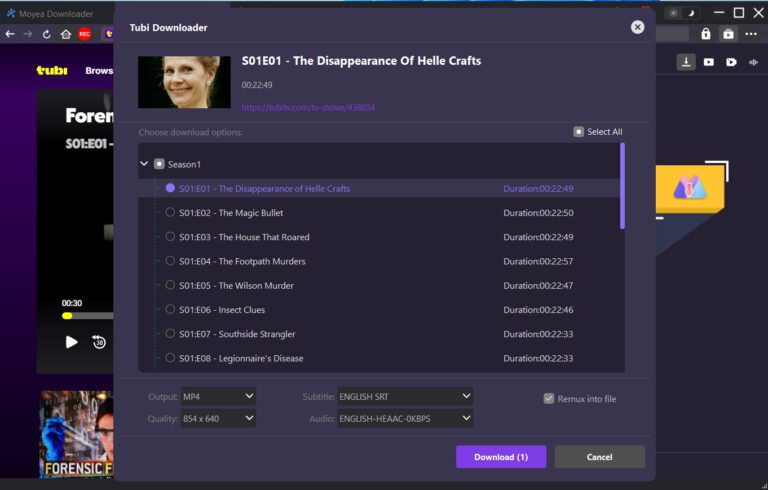Go back in the browser toolbar
Viewport: 768px width, 490px height.
pyautogui.click(x=10, y=34)
